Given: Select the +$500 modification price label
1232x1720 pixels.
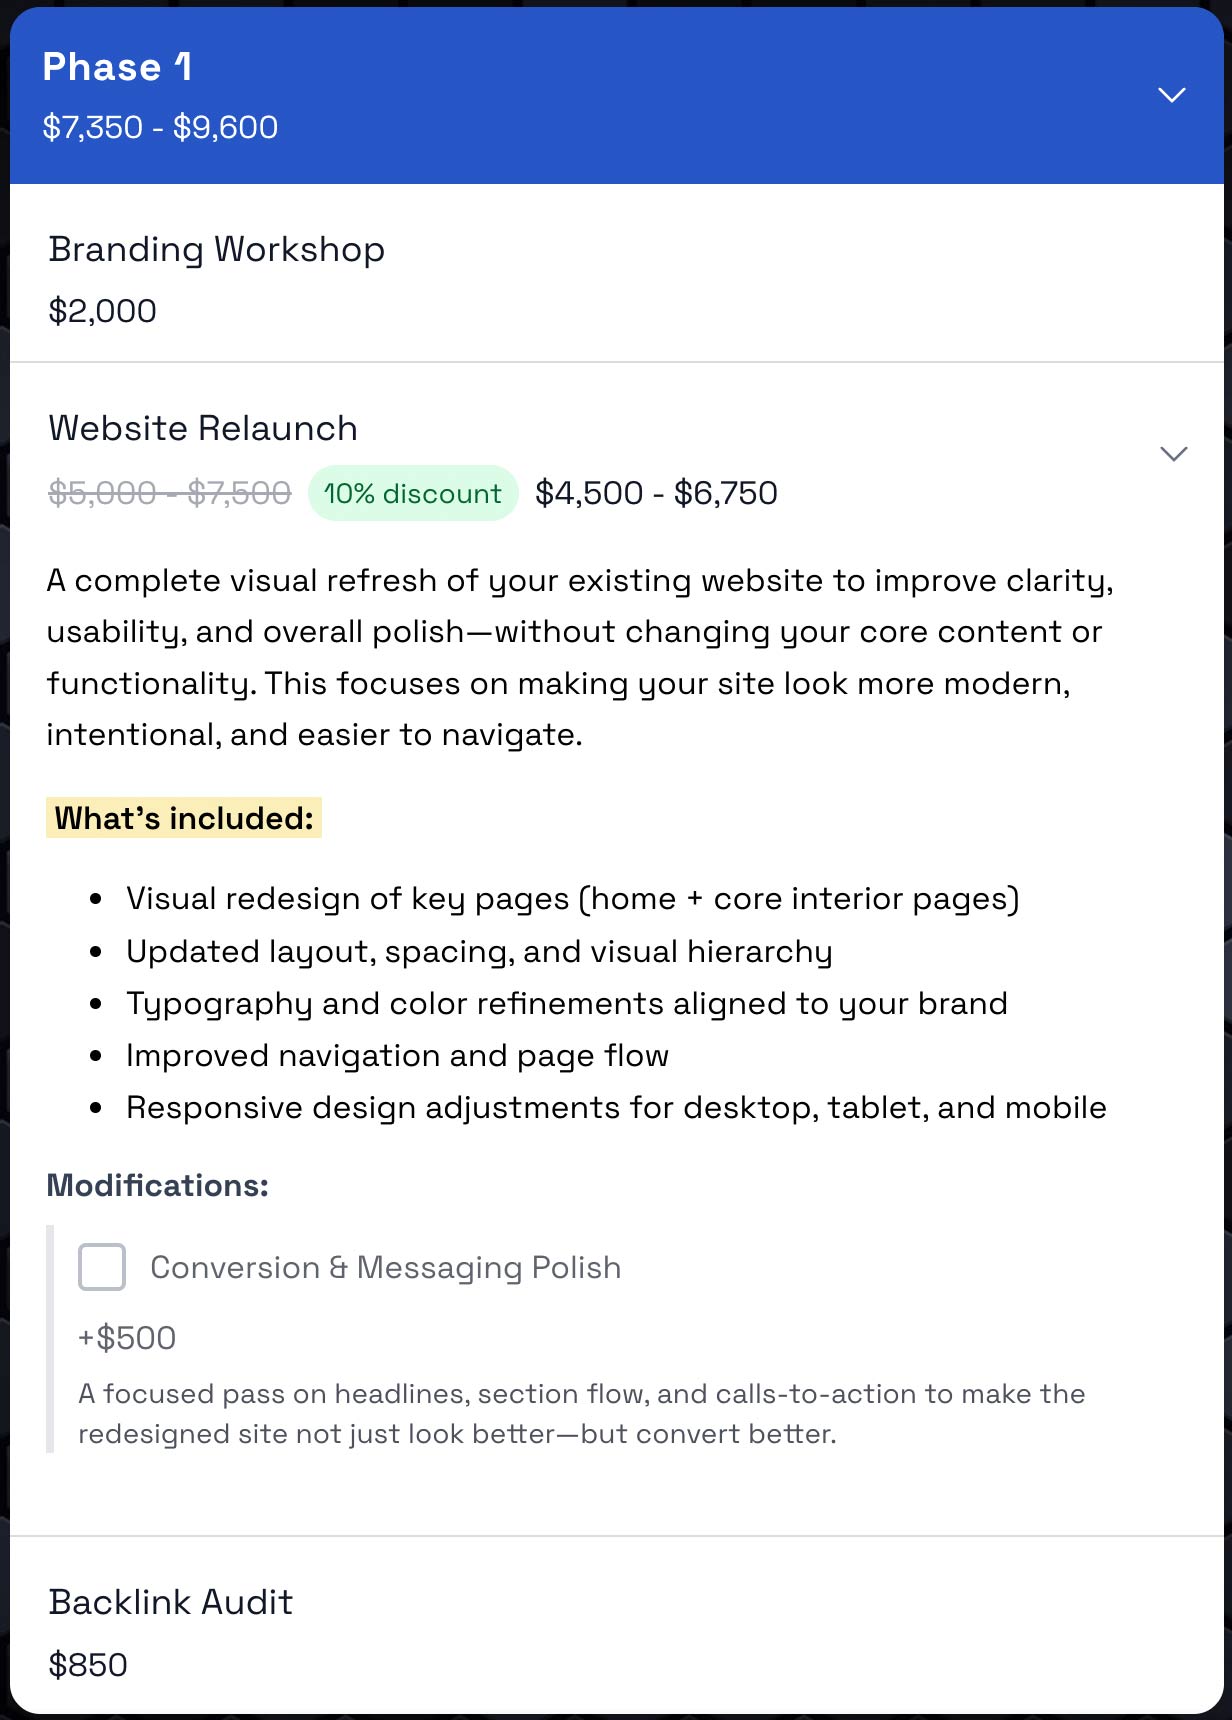Looking at the screenshot, I should click(126, 1337).
